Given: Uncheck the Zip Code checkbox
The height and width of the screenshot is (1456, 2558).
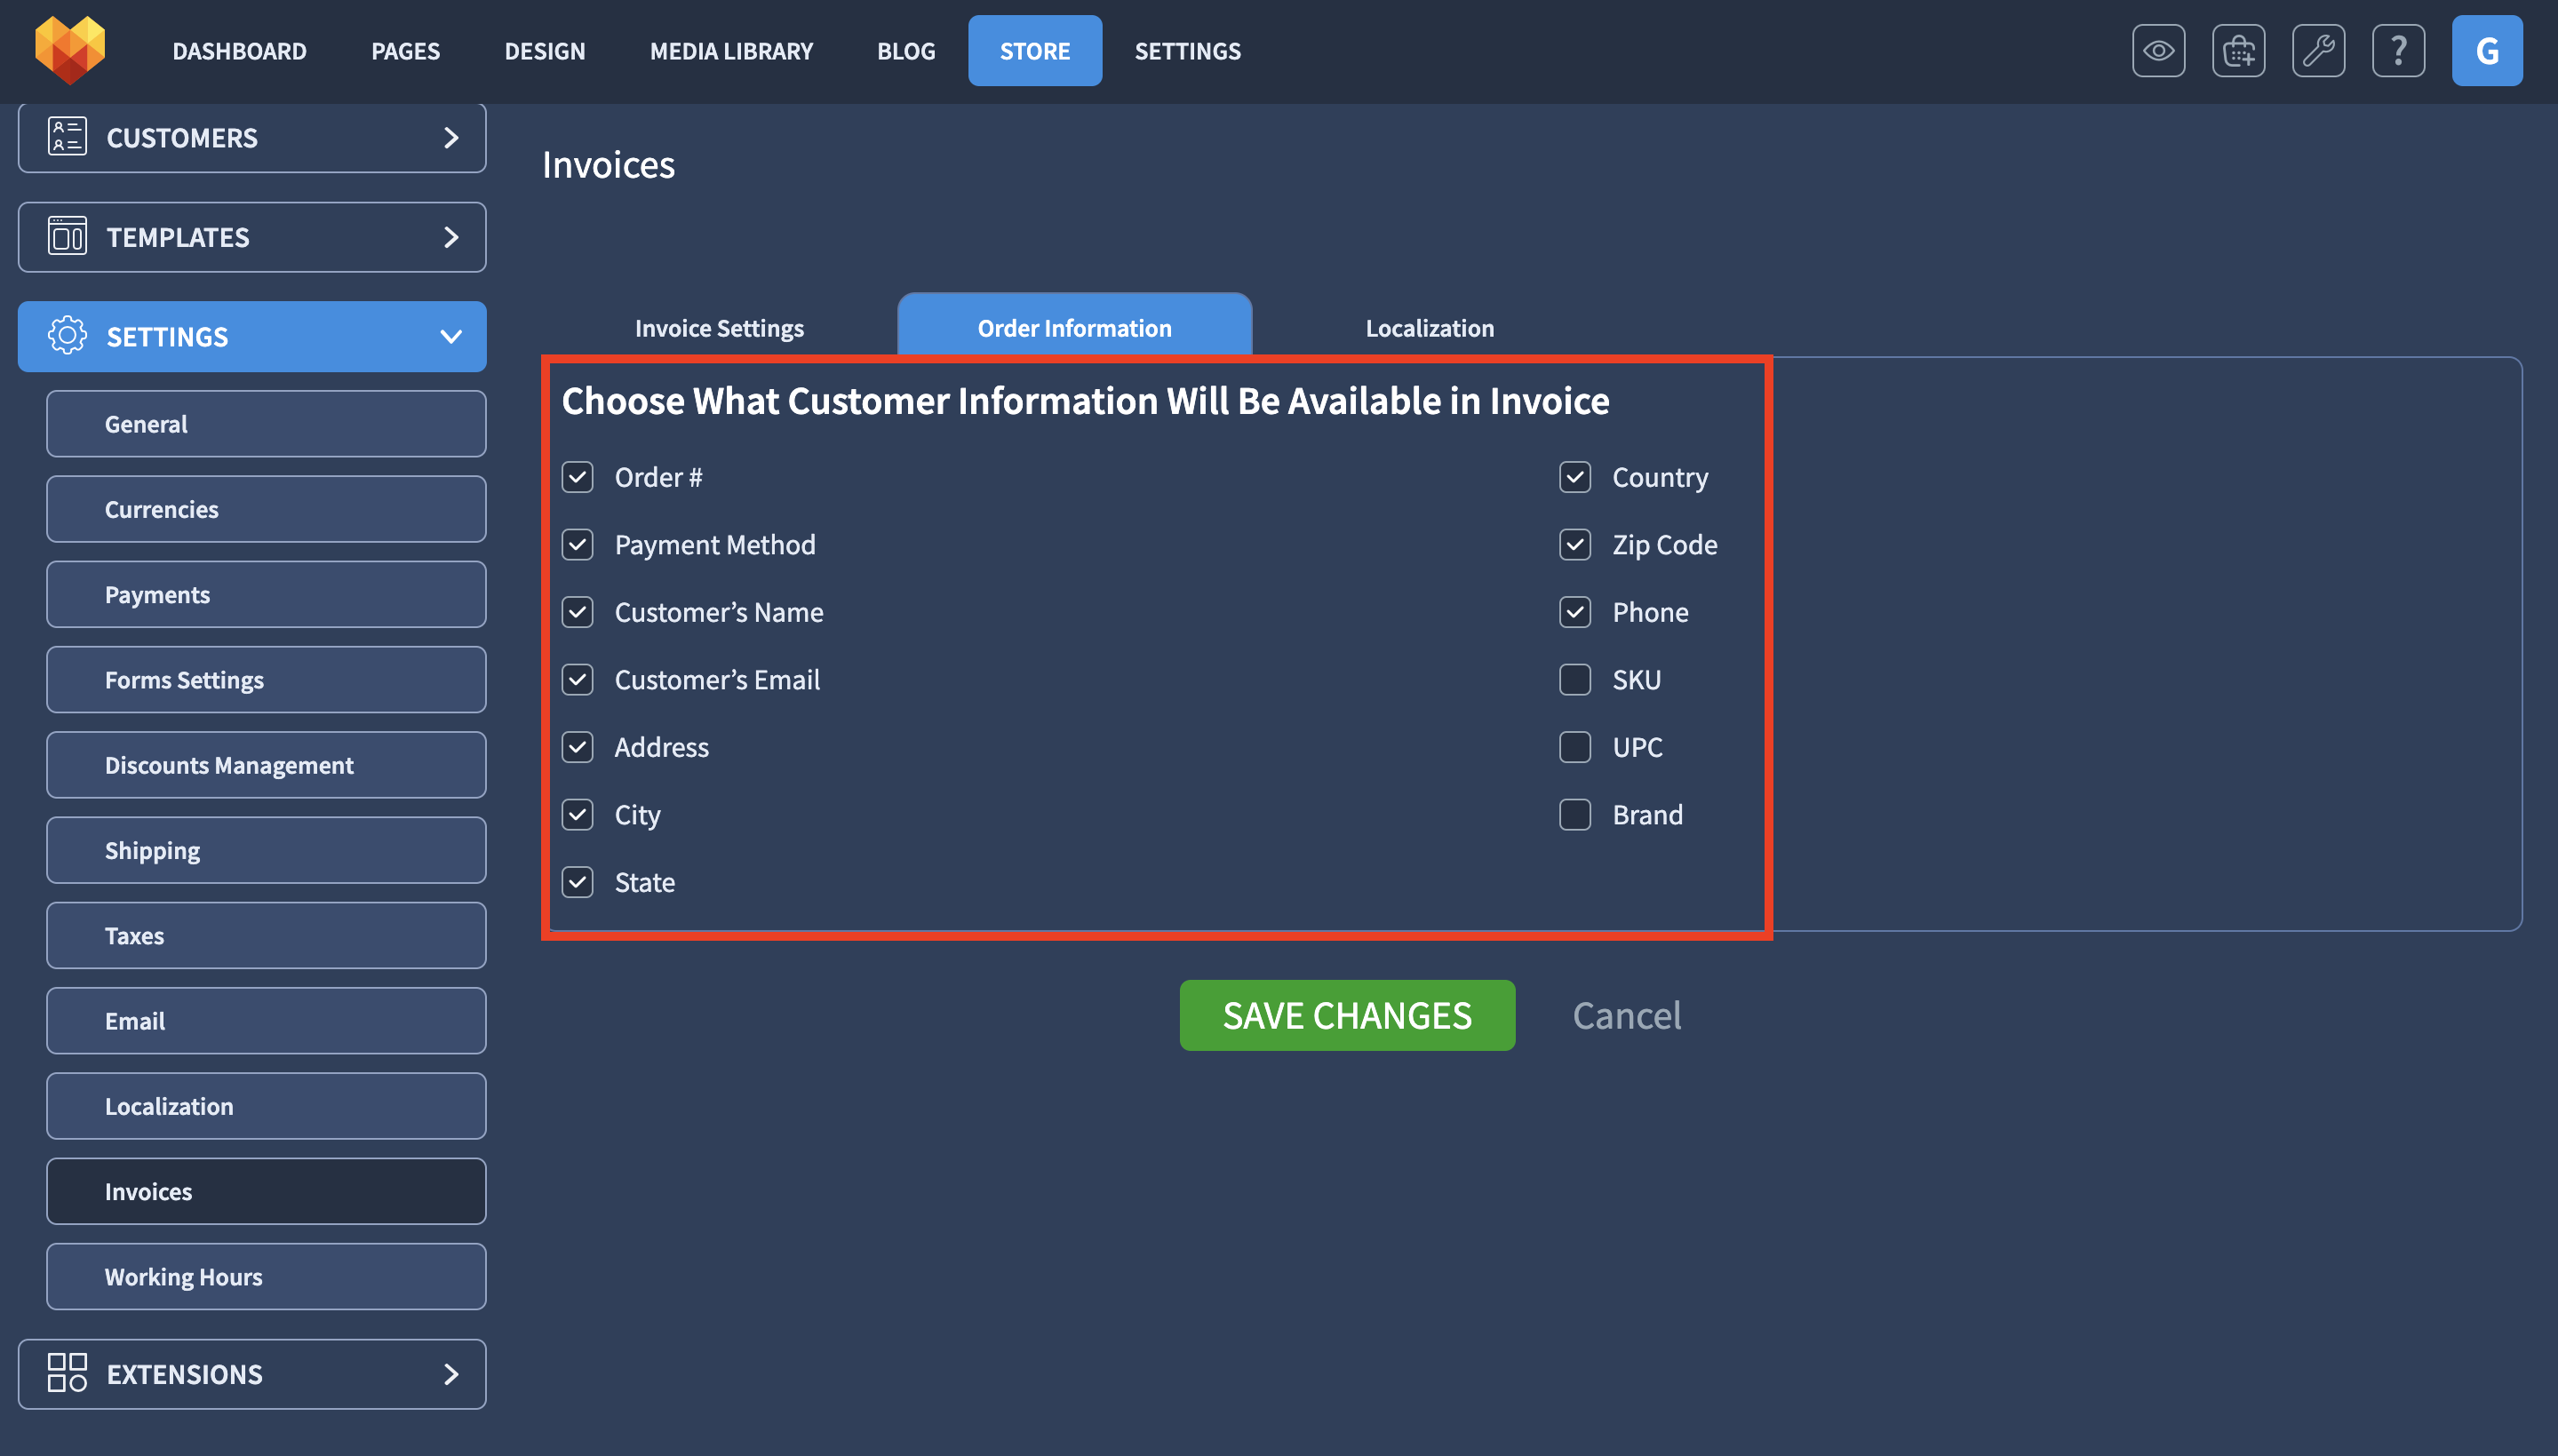Looking at the screenshot, I should pos(1575,545).
